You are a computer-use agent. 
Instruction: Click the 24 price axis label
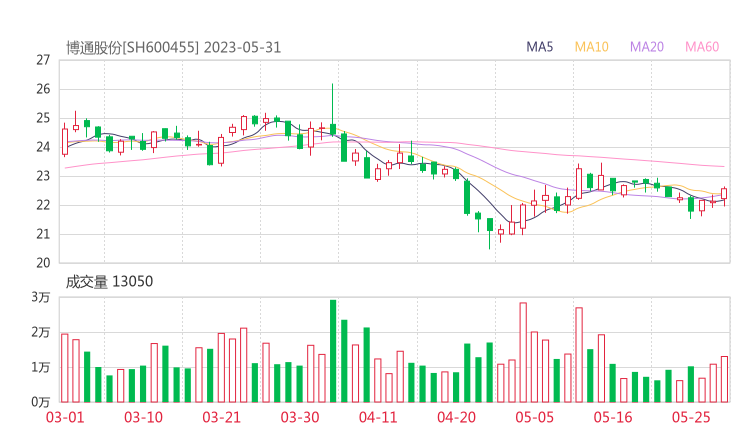[43, 147]
